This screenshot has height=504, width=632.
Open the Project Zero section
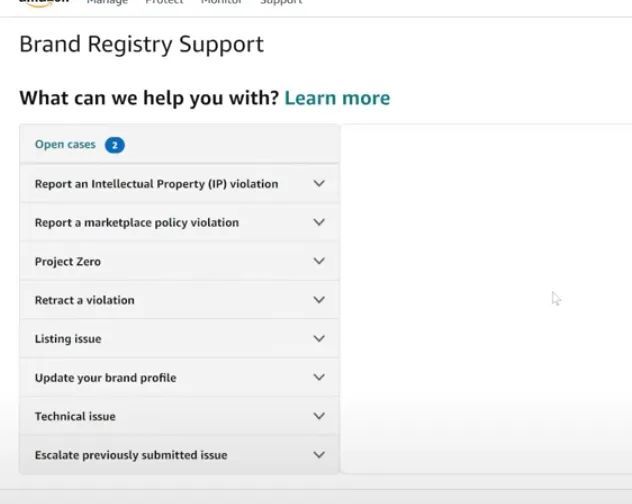pyautogui.click(x=68, y=261)
